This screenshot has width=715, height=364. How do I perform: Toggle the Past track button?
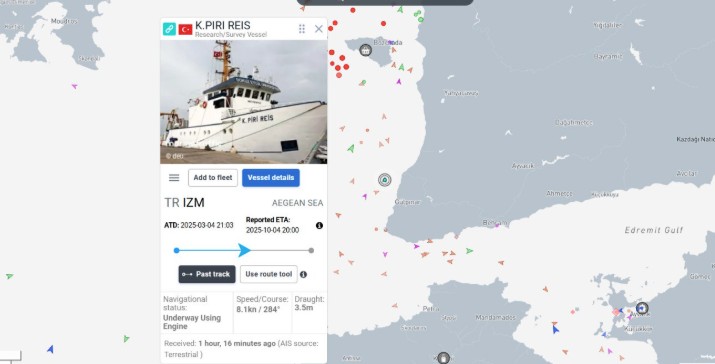click(x=207, y=274)
